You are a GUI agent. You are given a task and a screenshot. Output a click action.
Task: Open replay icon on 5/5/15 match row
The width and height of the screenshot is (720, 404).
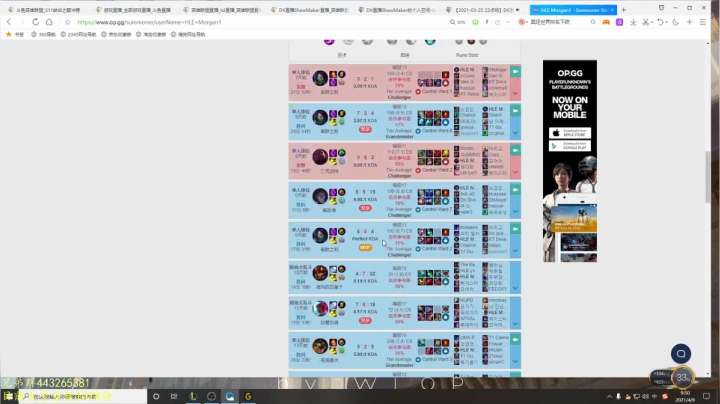click(515, 189)
